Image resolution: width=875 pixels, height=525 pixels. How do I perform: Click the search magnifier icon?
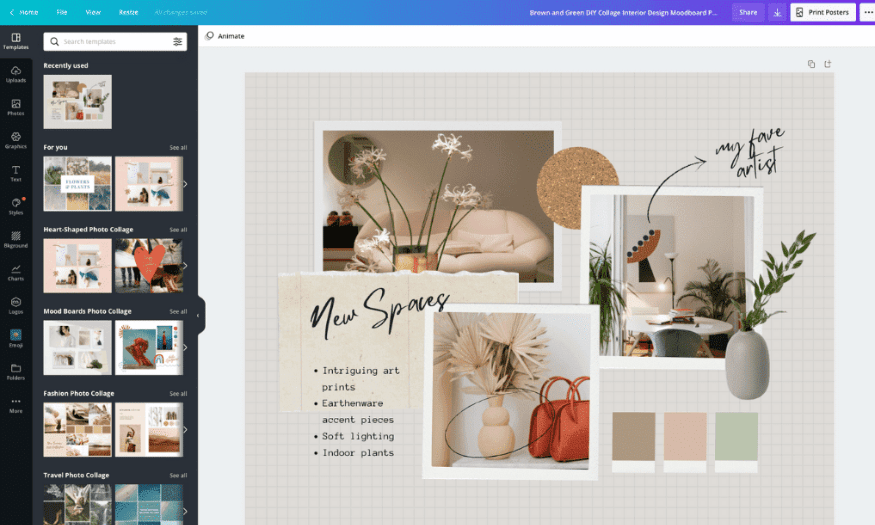tap(54, 41)
